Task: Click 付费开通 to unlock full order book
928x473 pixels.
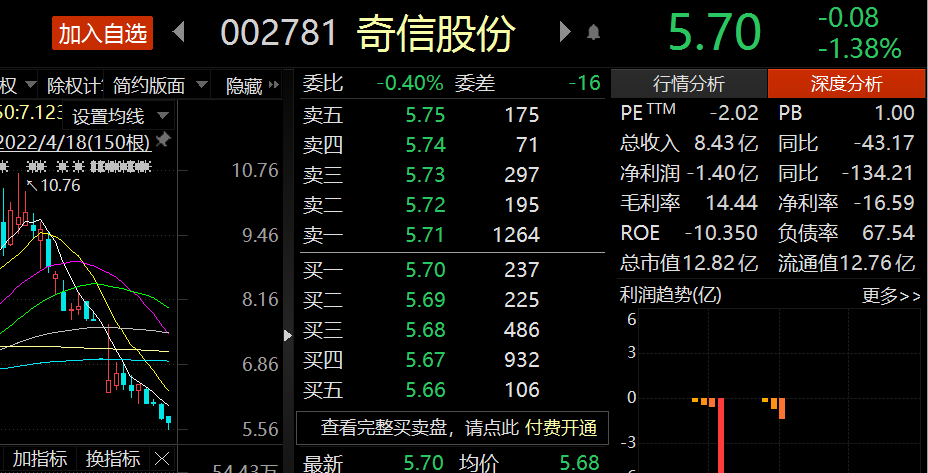Action: [561, 427]
